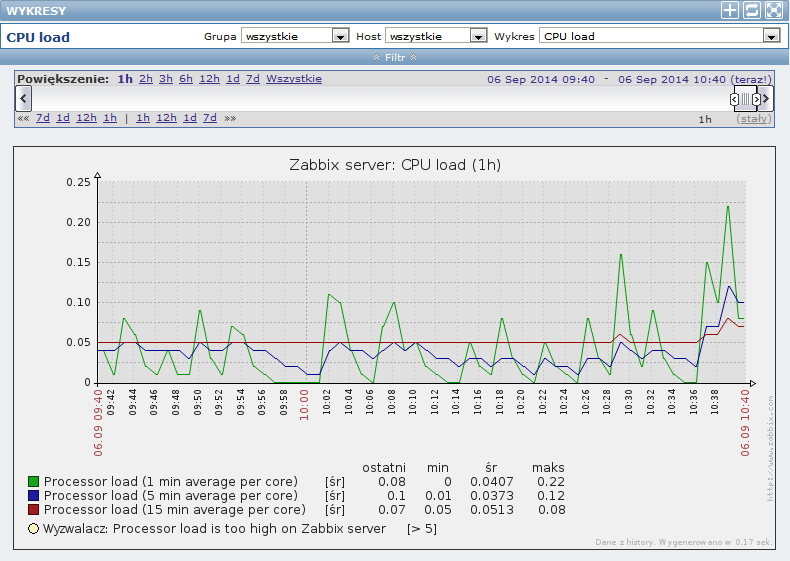Click the graph title Zabbix server: CPU load
Viewport: 790px width, 561px height.
(x=395, y=165)
